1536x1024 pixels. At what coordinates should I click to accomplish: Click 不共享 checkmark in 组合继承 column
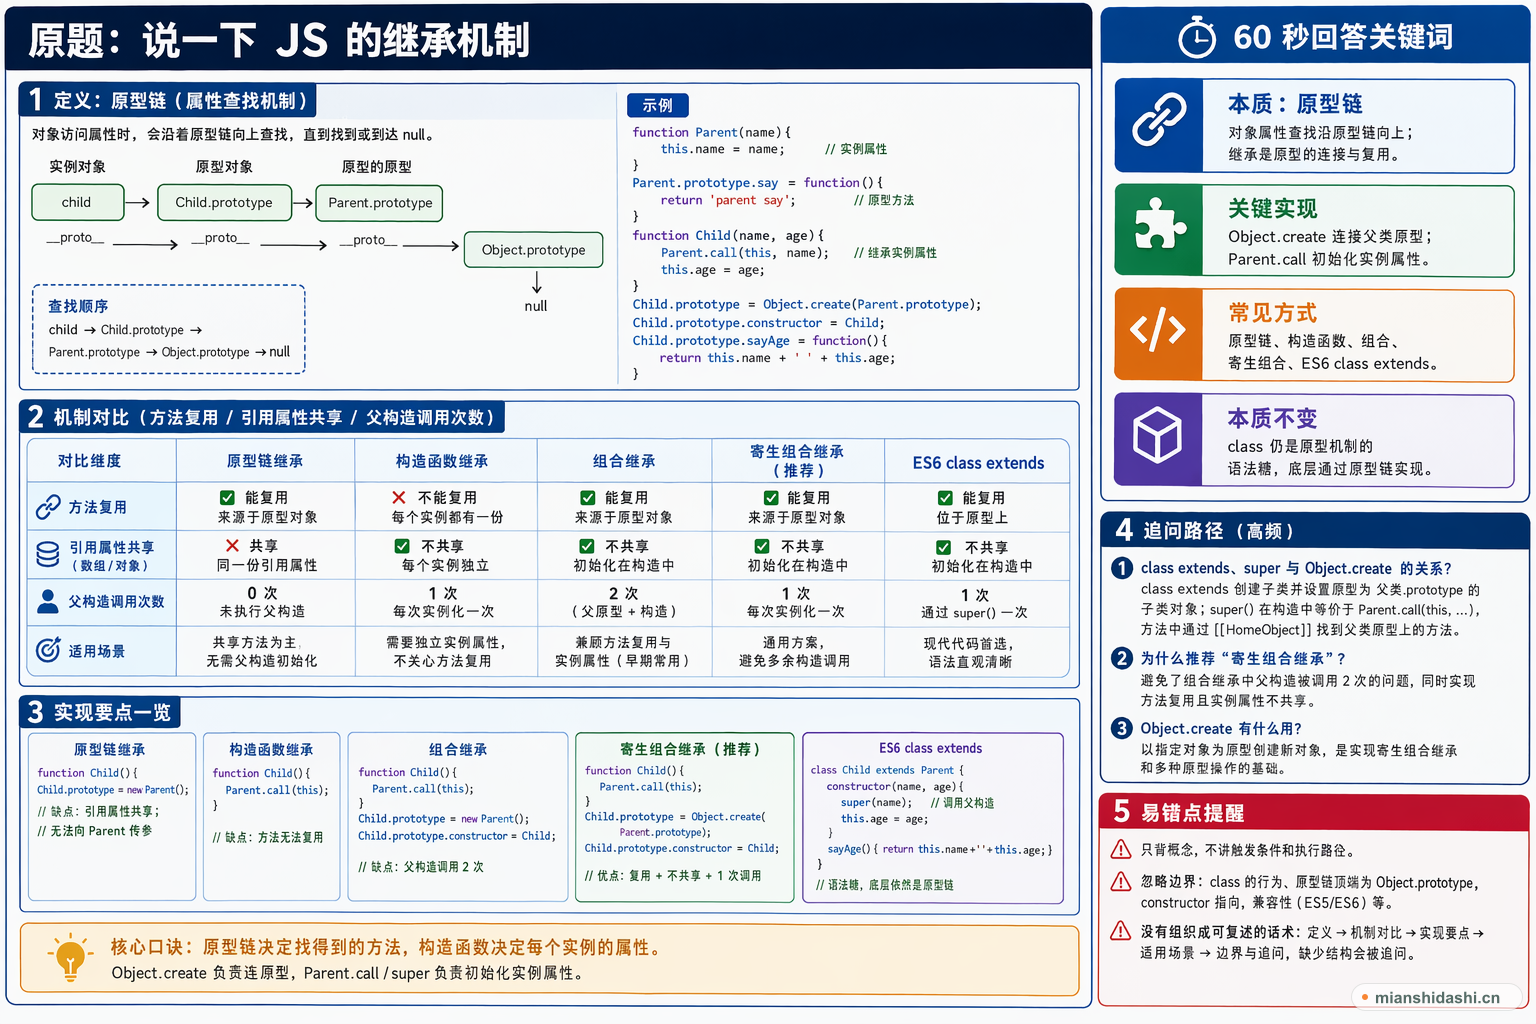coord(587,546)
